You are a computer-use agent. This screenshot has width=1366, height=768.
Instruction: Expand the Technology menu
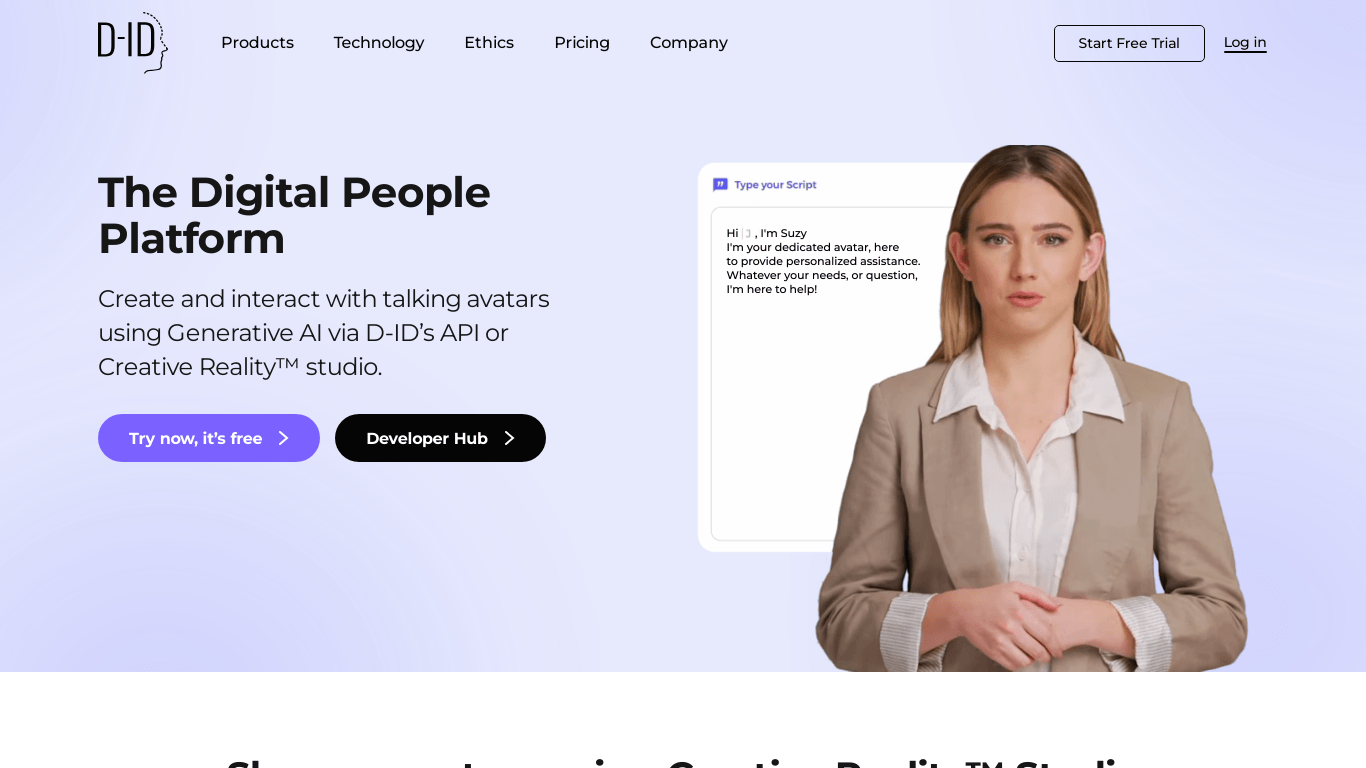(x=379, y=43)
